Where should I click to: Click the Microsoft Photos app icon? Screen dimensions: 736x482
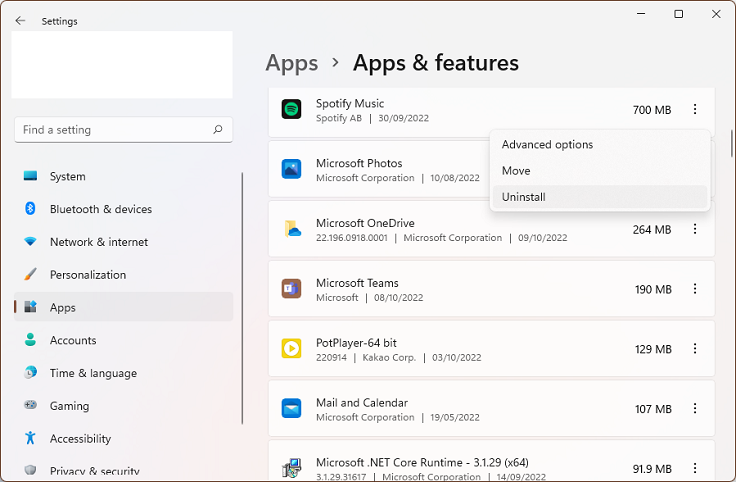[291, 169]
